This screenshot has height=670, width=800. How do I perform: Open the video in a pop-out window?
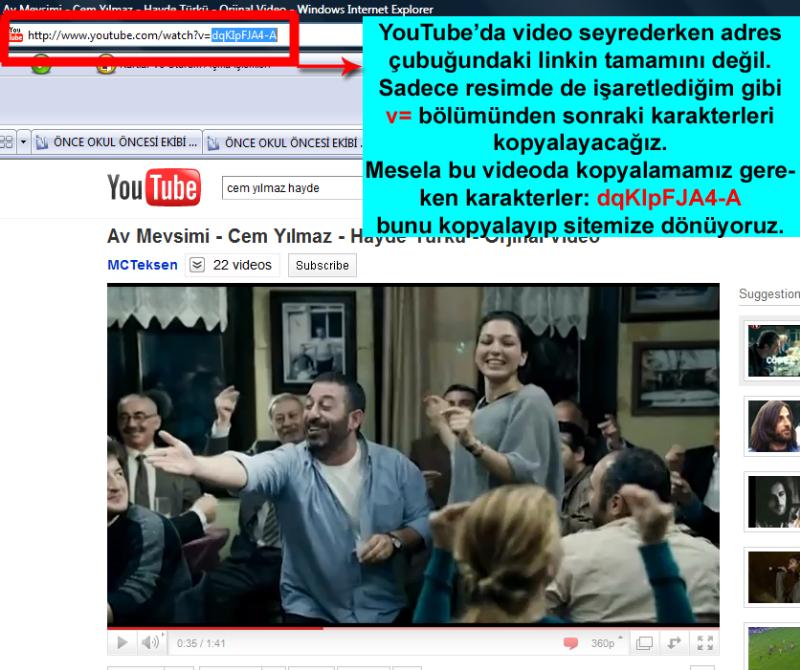tap(644, 643)
